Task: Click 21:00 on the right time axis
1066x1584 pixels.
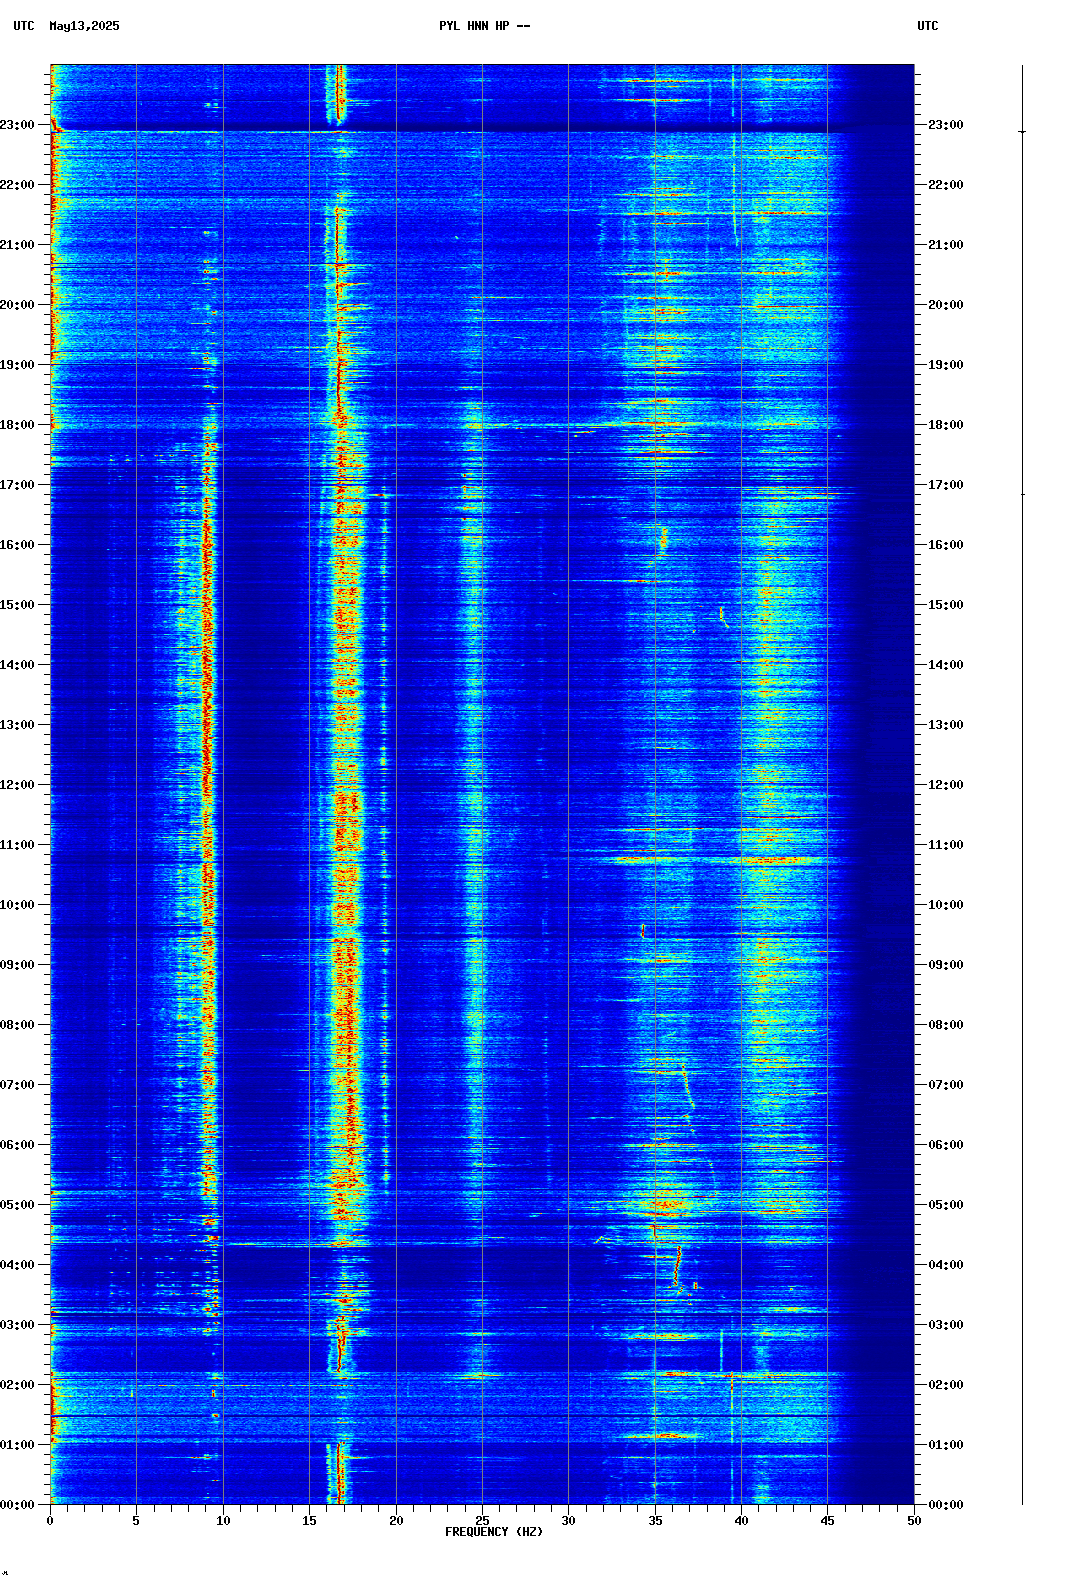Action: coord(946,245)
